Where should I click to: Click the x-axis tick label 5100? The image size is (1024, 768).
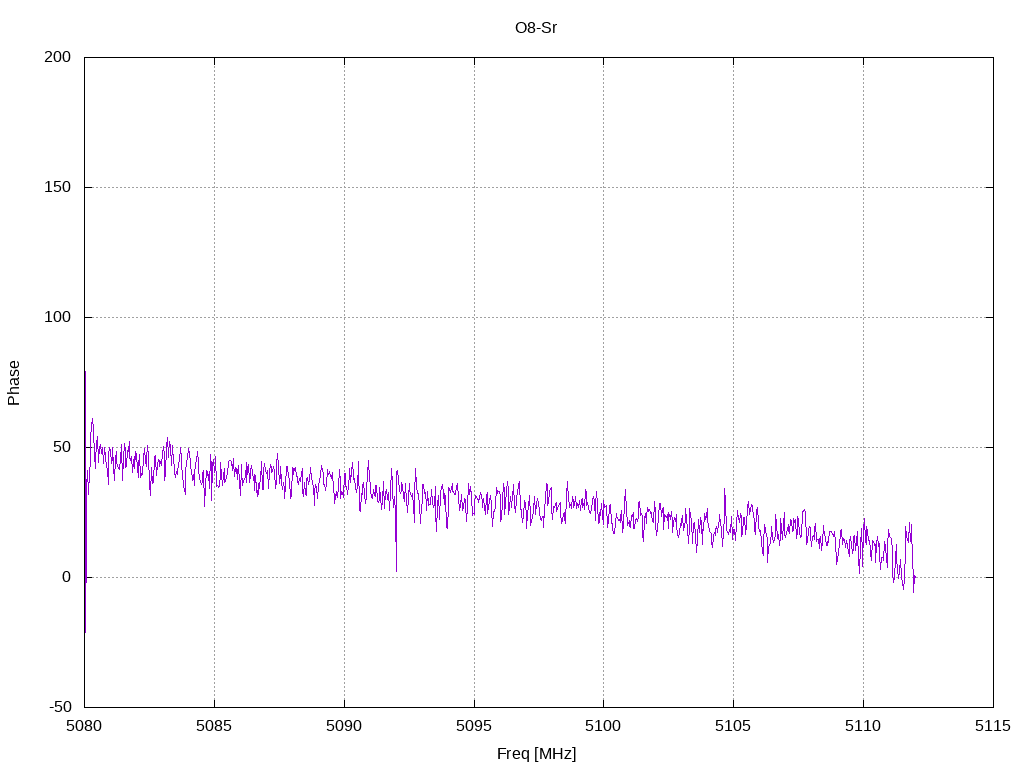coord(603,726)
